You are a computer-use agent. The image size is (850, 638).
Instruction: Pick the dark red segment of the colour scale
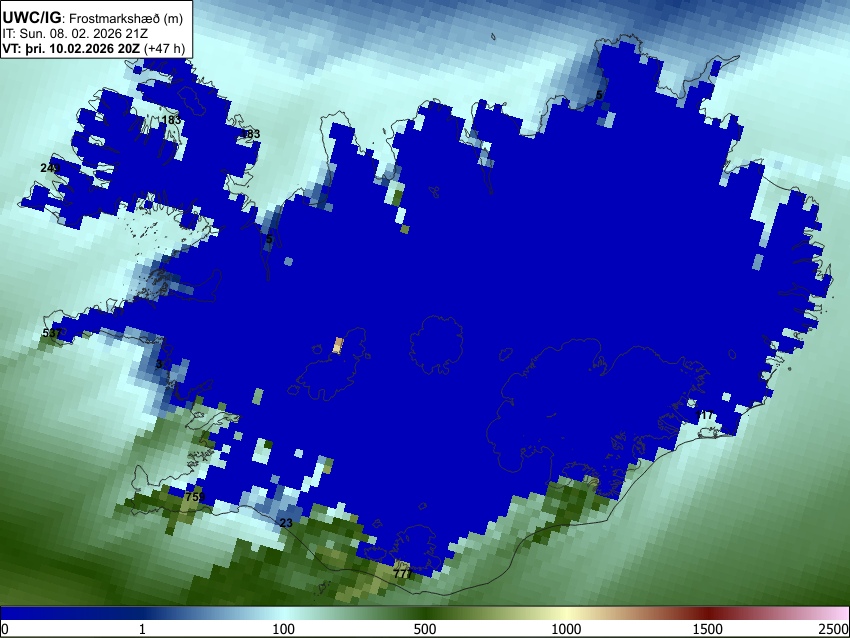click(x=708, y=614)
